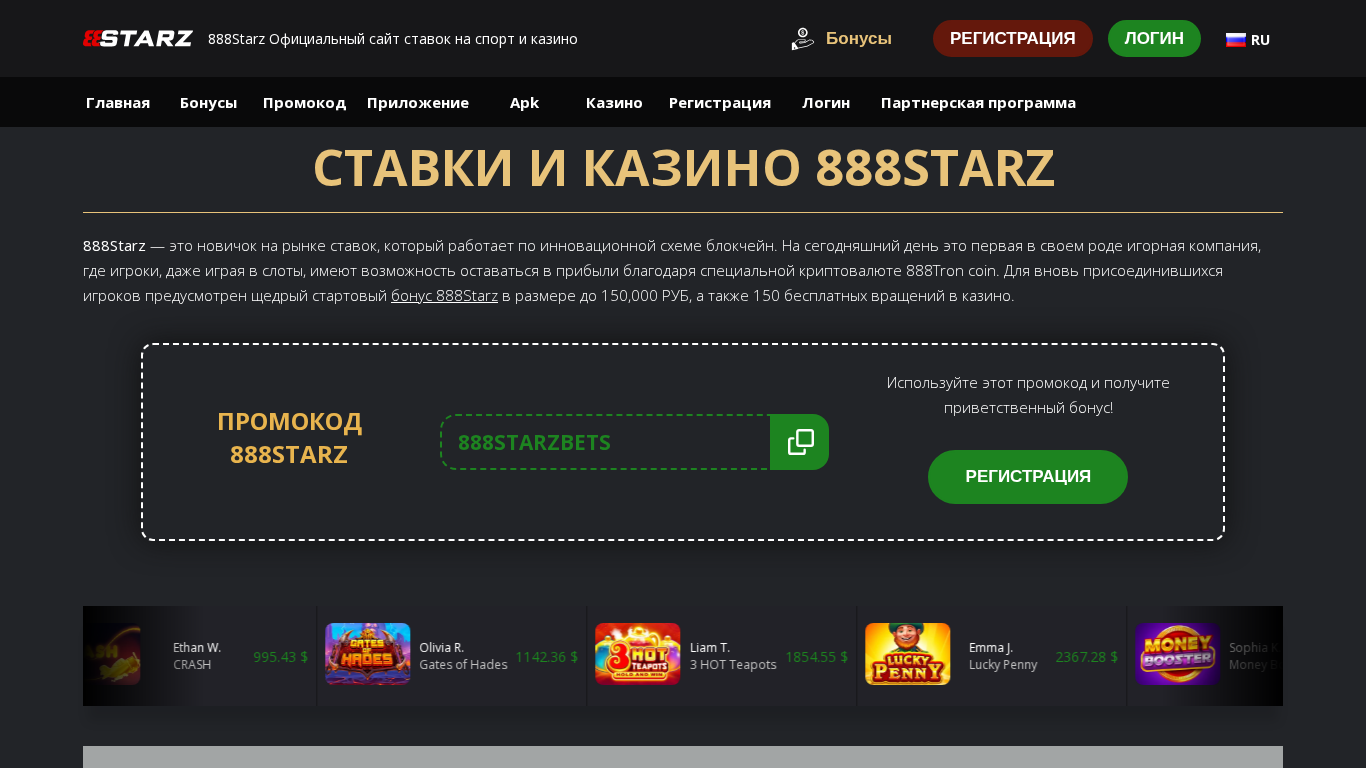
Task: Open the Money Booster game thumbnail
Action: coord(1177,654)
